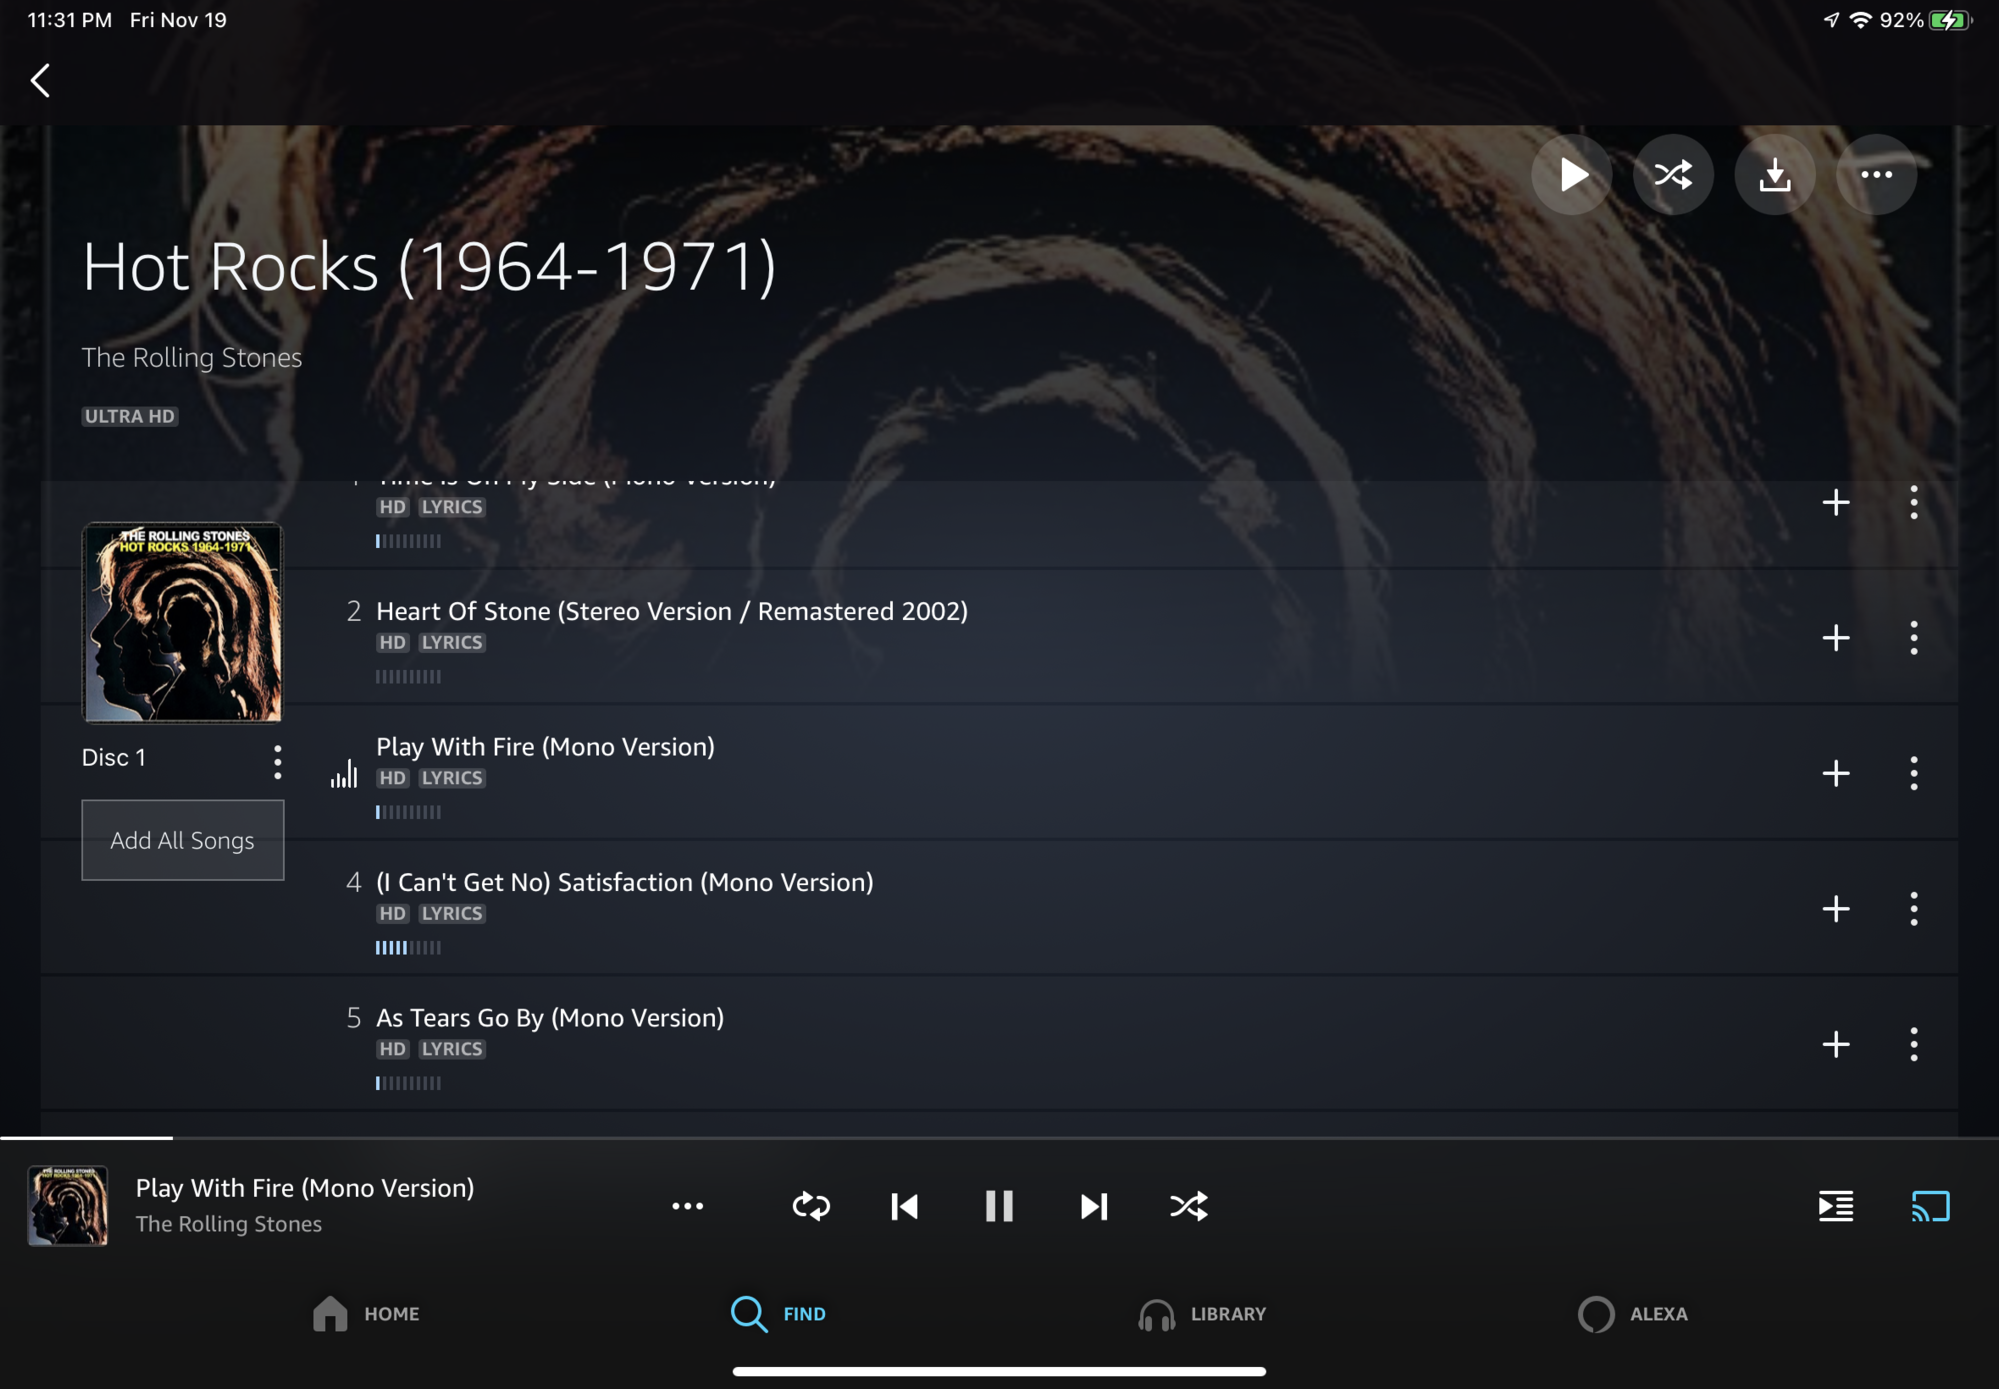Toggle shuffle in the player bar

pyautogui.click(x=1188, y=1206)
